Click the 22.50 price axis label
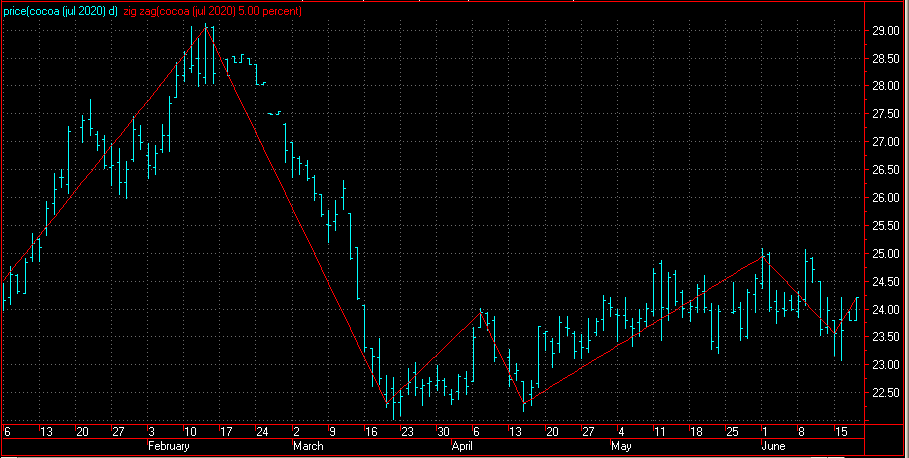This screenshot has width=909, height=458. click(886, 393)
